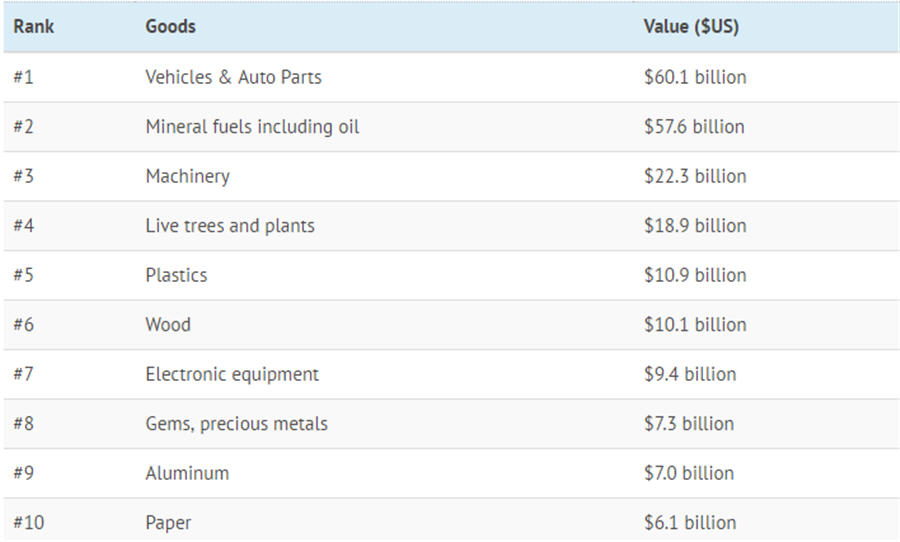Click the Value ($US) column header

click(x=691, y=27)
